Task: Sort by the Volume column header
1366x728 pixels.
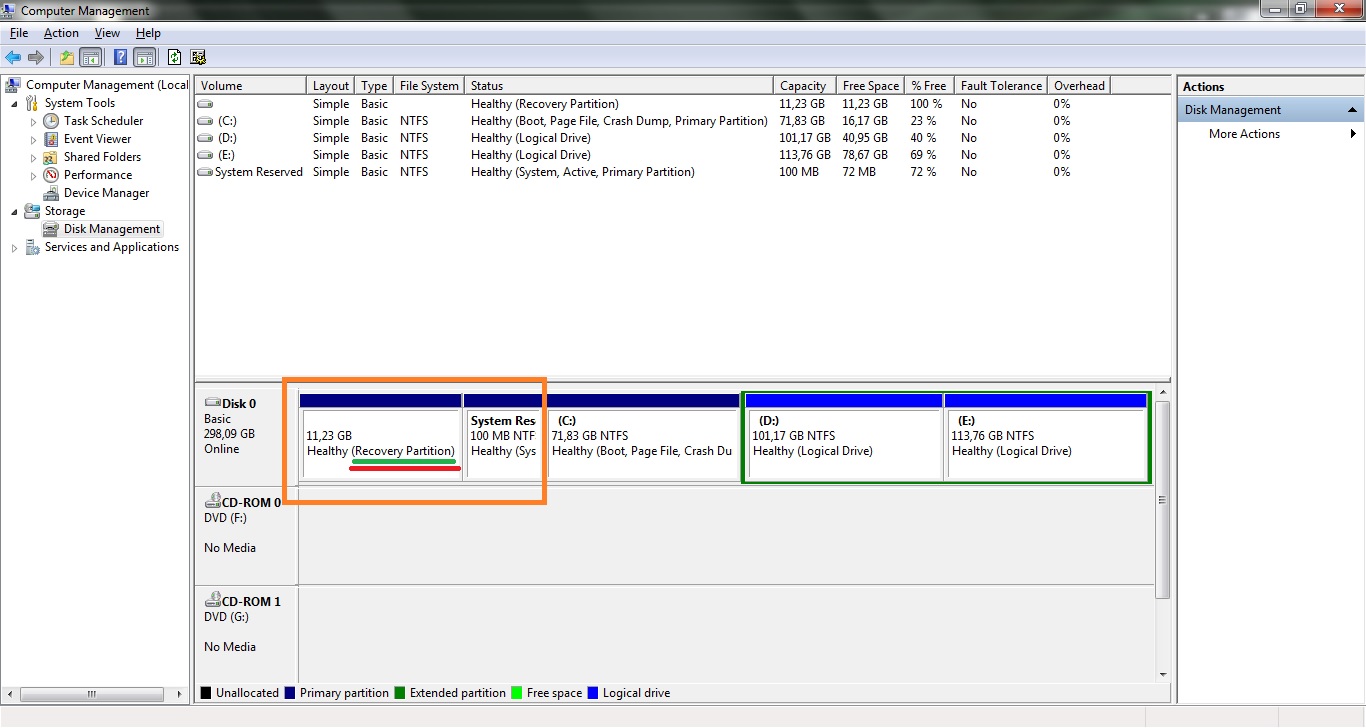Action: [250, 86]
